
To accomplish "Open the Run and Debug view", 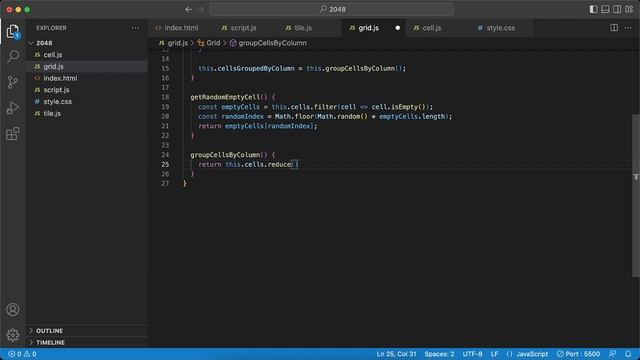I will click(x=13, y=108).
